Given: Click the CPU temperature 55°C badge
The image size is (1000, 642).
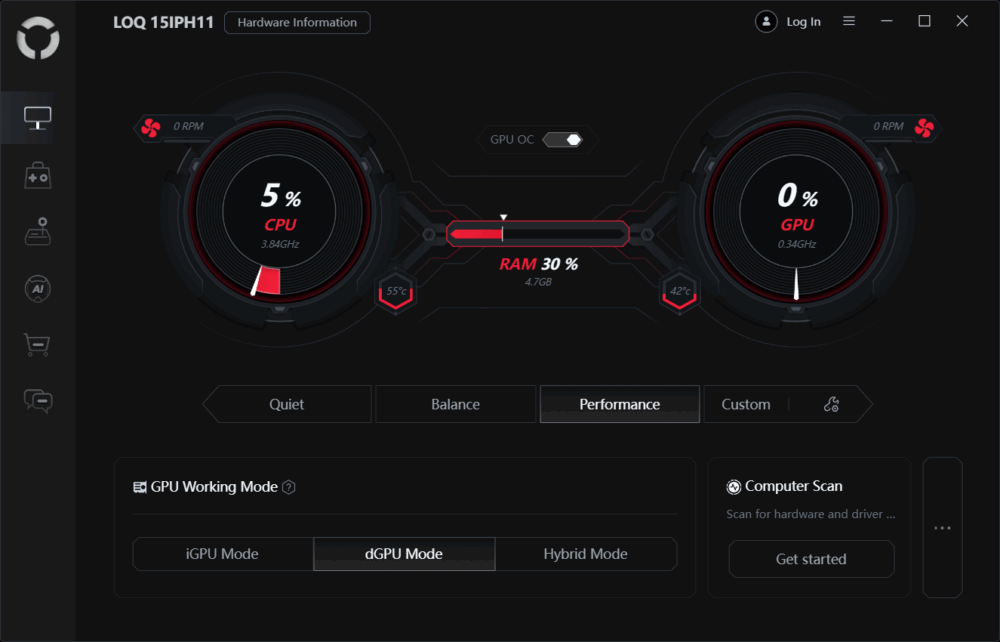Looking at the screenshot, I should point(396,293).
